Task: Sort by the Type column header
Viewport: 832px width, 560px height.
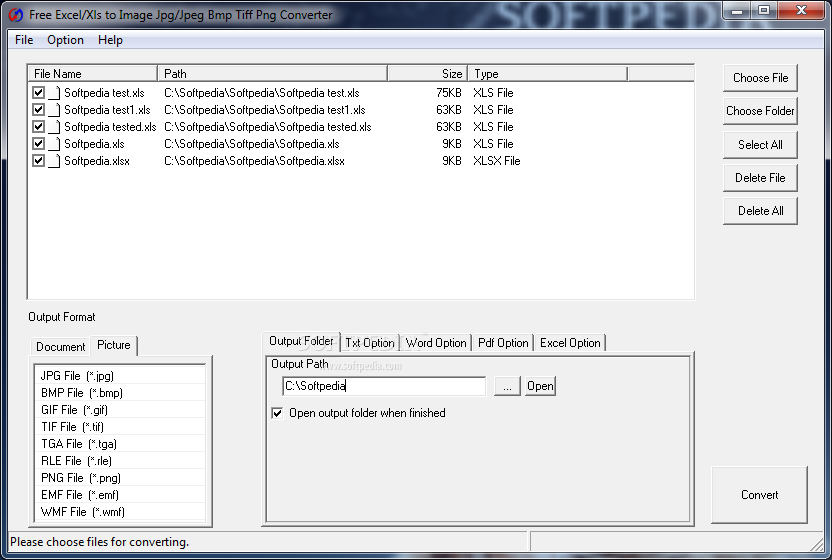Action: [548, 74]
